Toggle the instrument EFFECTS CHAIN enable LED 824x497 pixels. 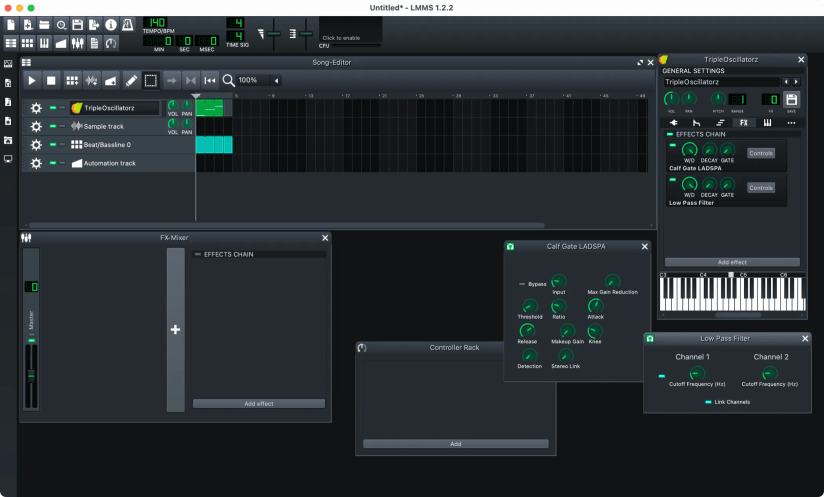(x=670, y=134)
